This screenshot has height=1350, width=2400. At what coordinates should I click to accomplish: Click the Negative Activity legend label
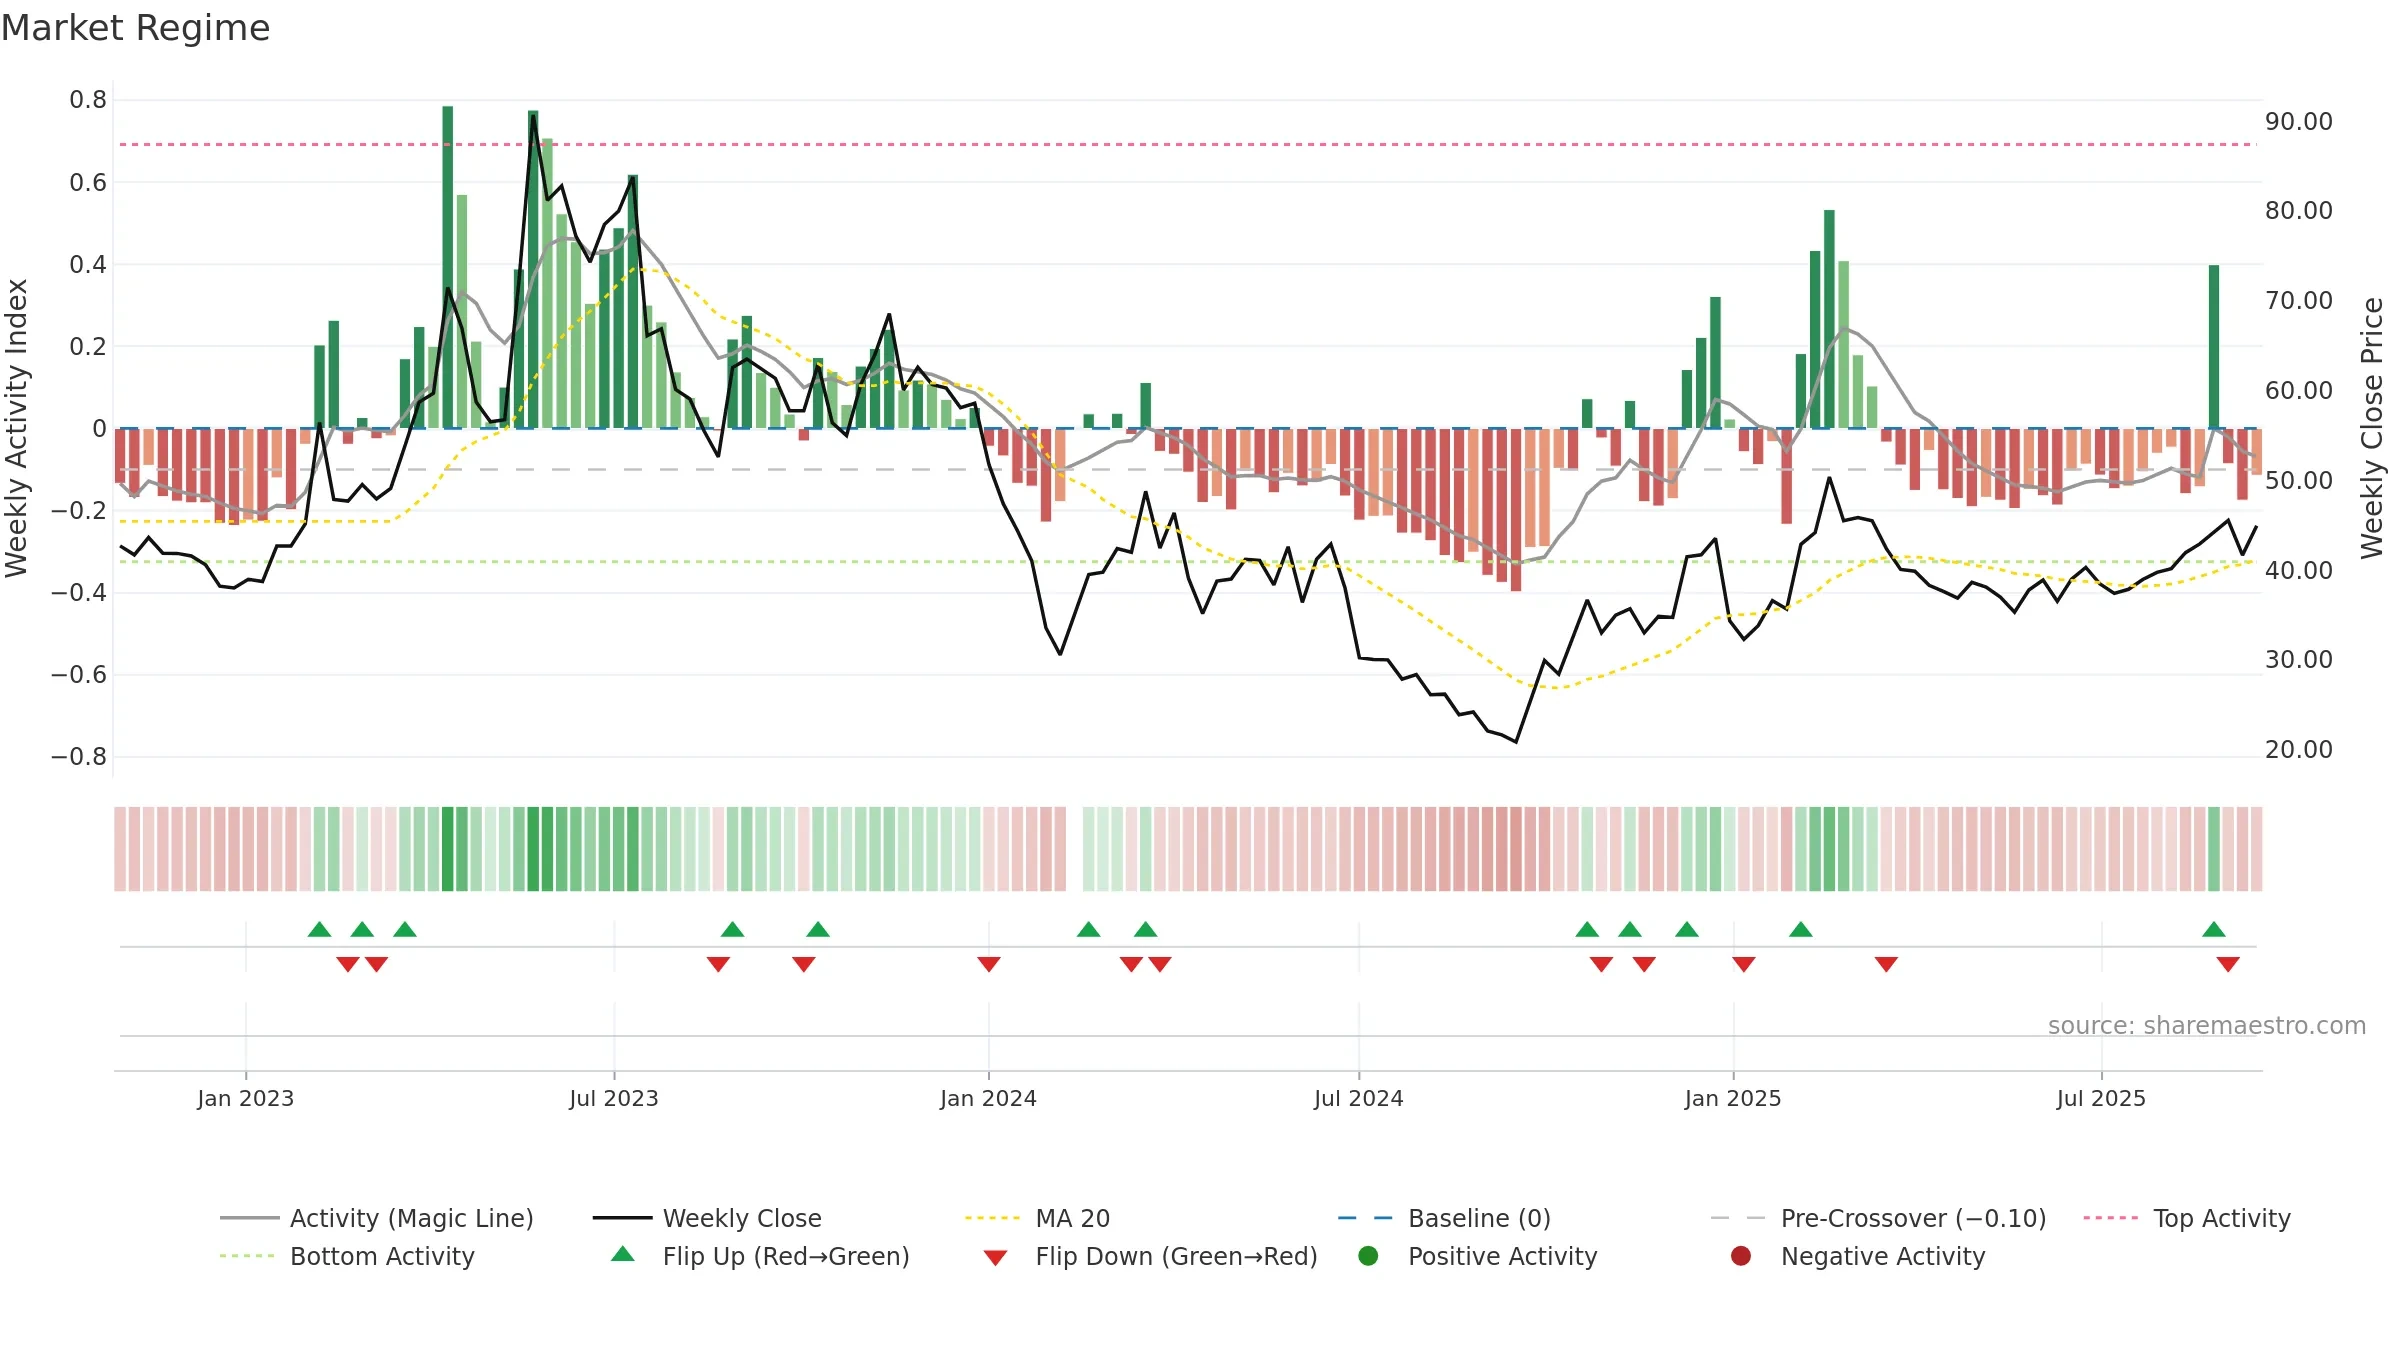click(x=1883, y=1256)
